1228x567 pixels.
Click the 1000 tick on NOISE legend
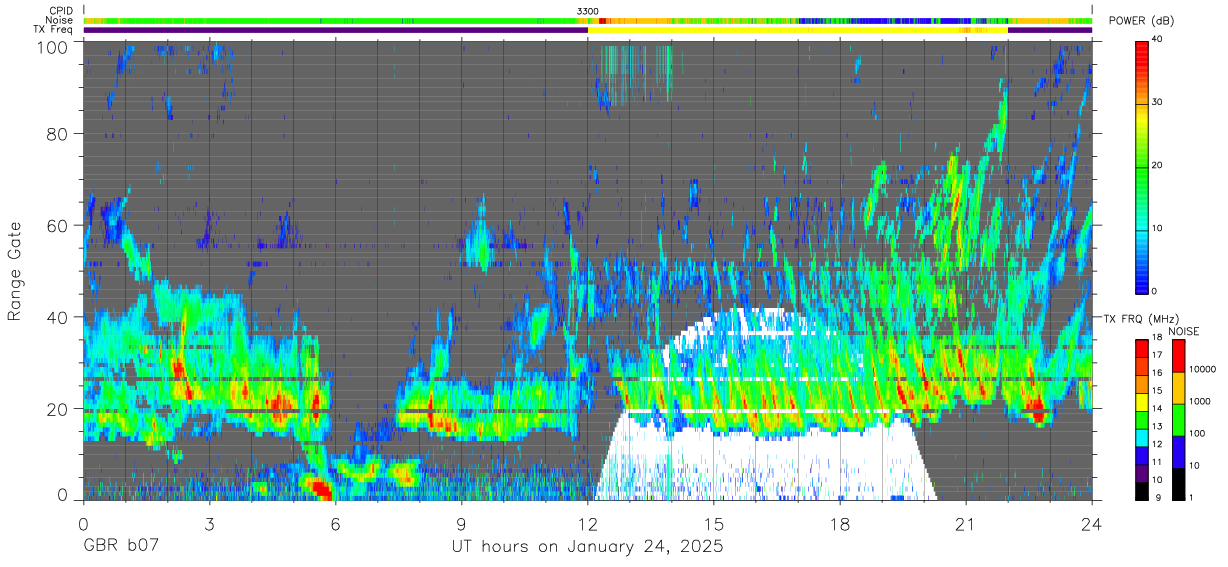tap(1198, 401)
